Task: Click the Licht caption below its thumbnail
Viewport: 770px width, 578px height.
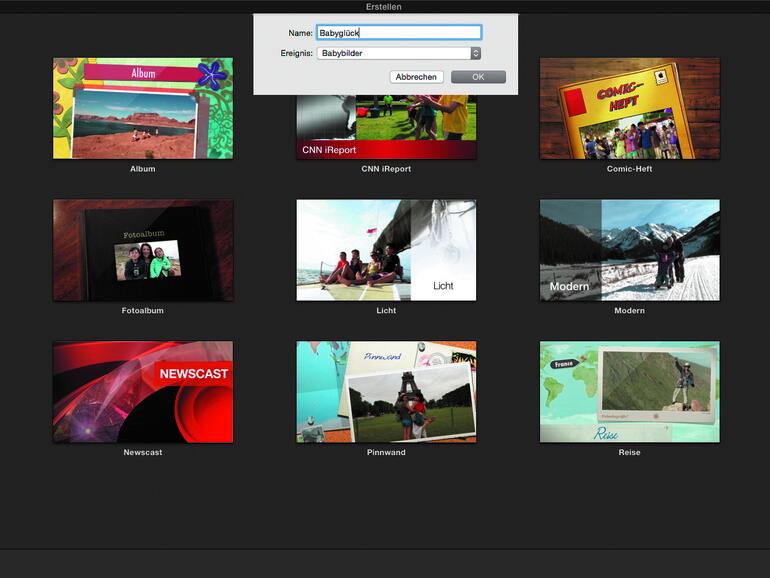Action: (x=386, y=310)
